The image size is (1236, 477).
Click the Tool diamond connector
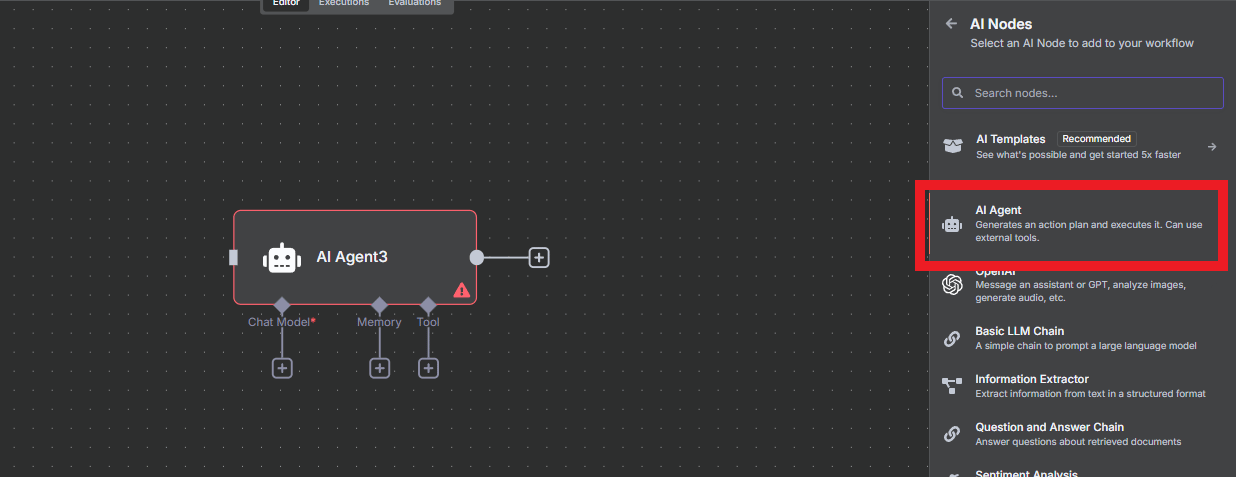pos(428,304)
